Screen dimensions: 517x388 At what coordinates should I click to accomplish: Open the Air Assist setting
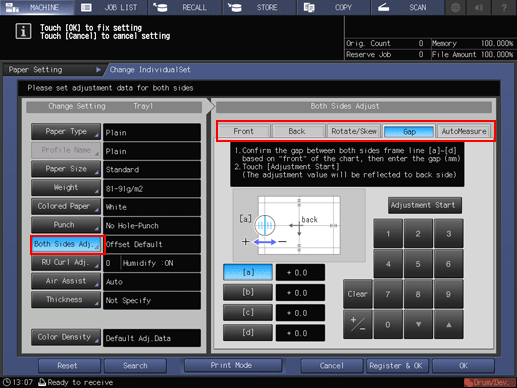[66, 281]
